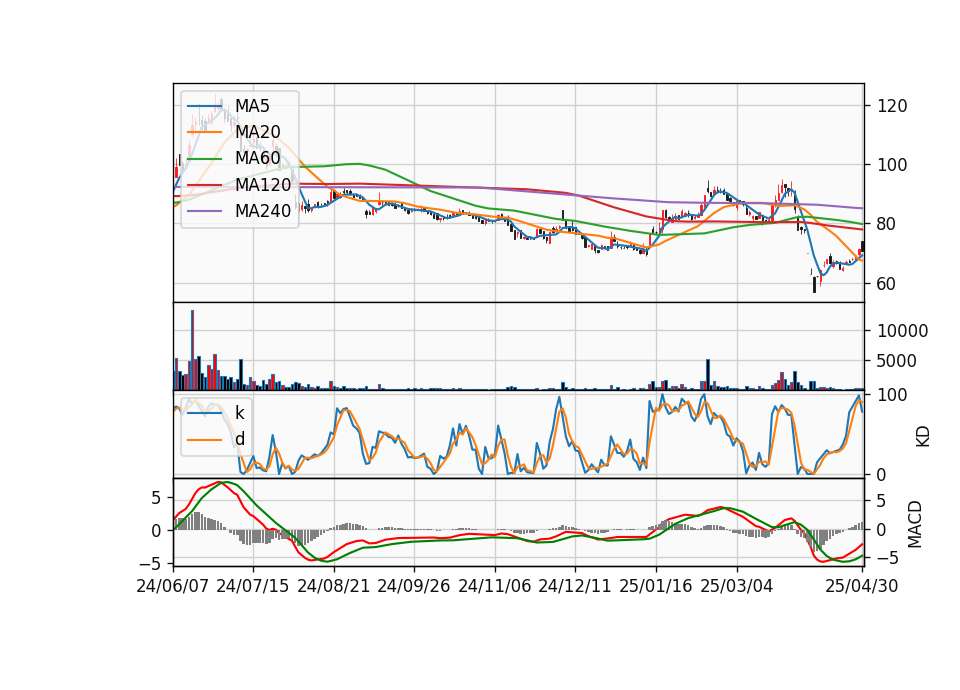Click the blue MA5 legend line sample
Screen dimensions: 960x690
point(204,106)
